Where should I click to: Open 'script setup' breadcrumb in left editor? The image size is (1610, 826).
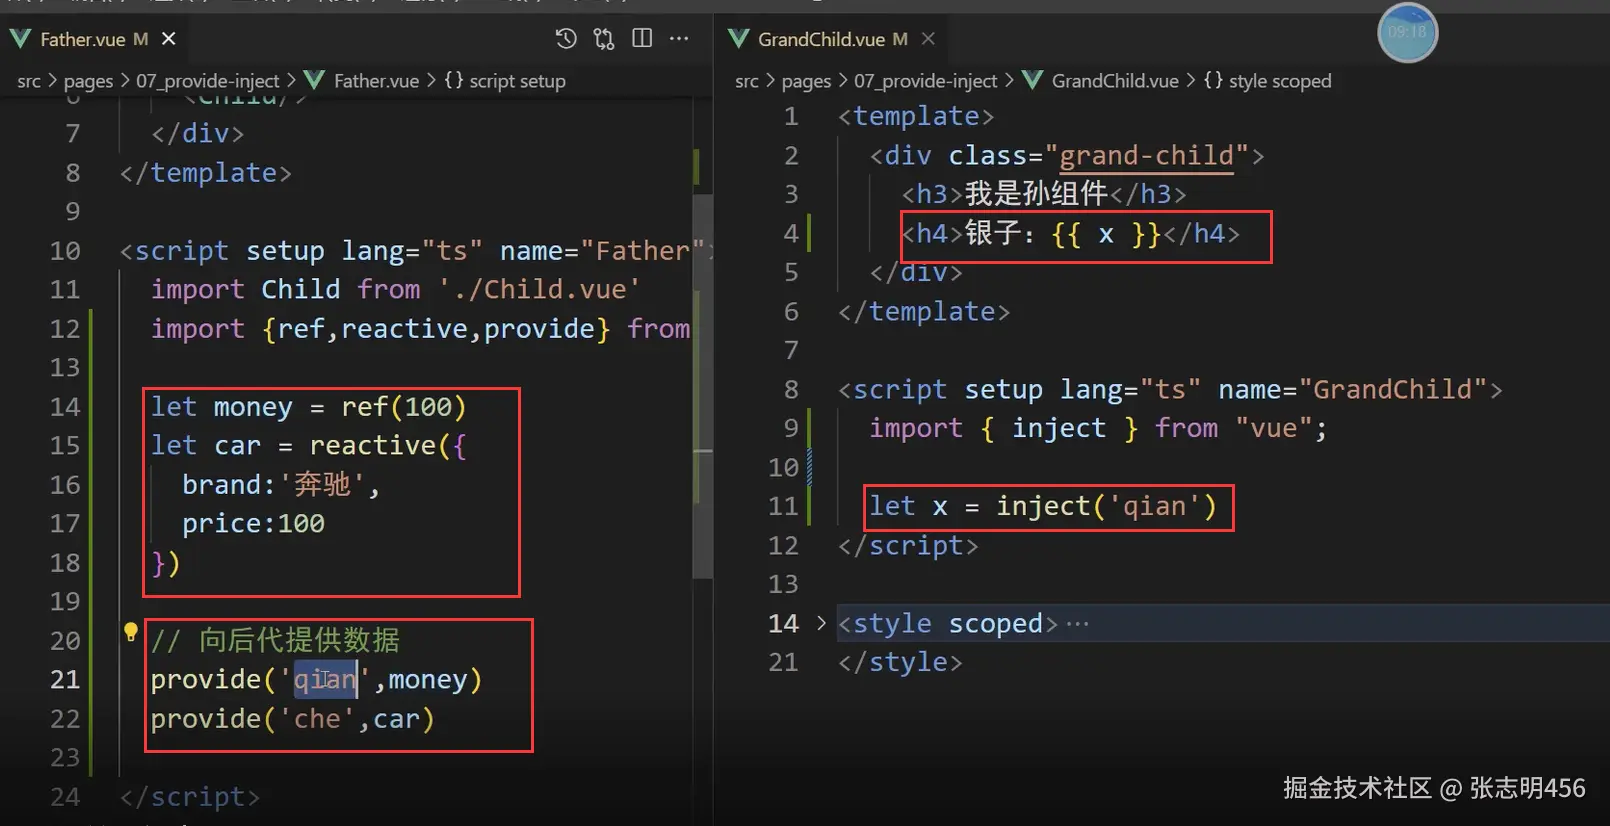coord(517,81)
